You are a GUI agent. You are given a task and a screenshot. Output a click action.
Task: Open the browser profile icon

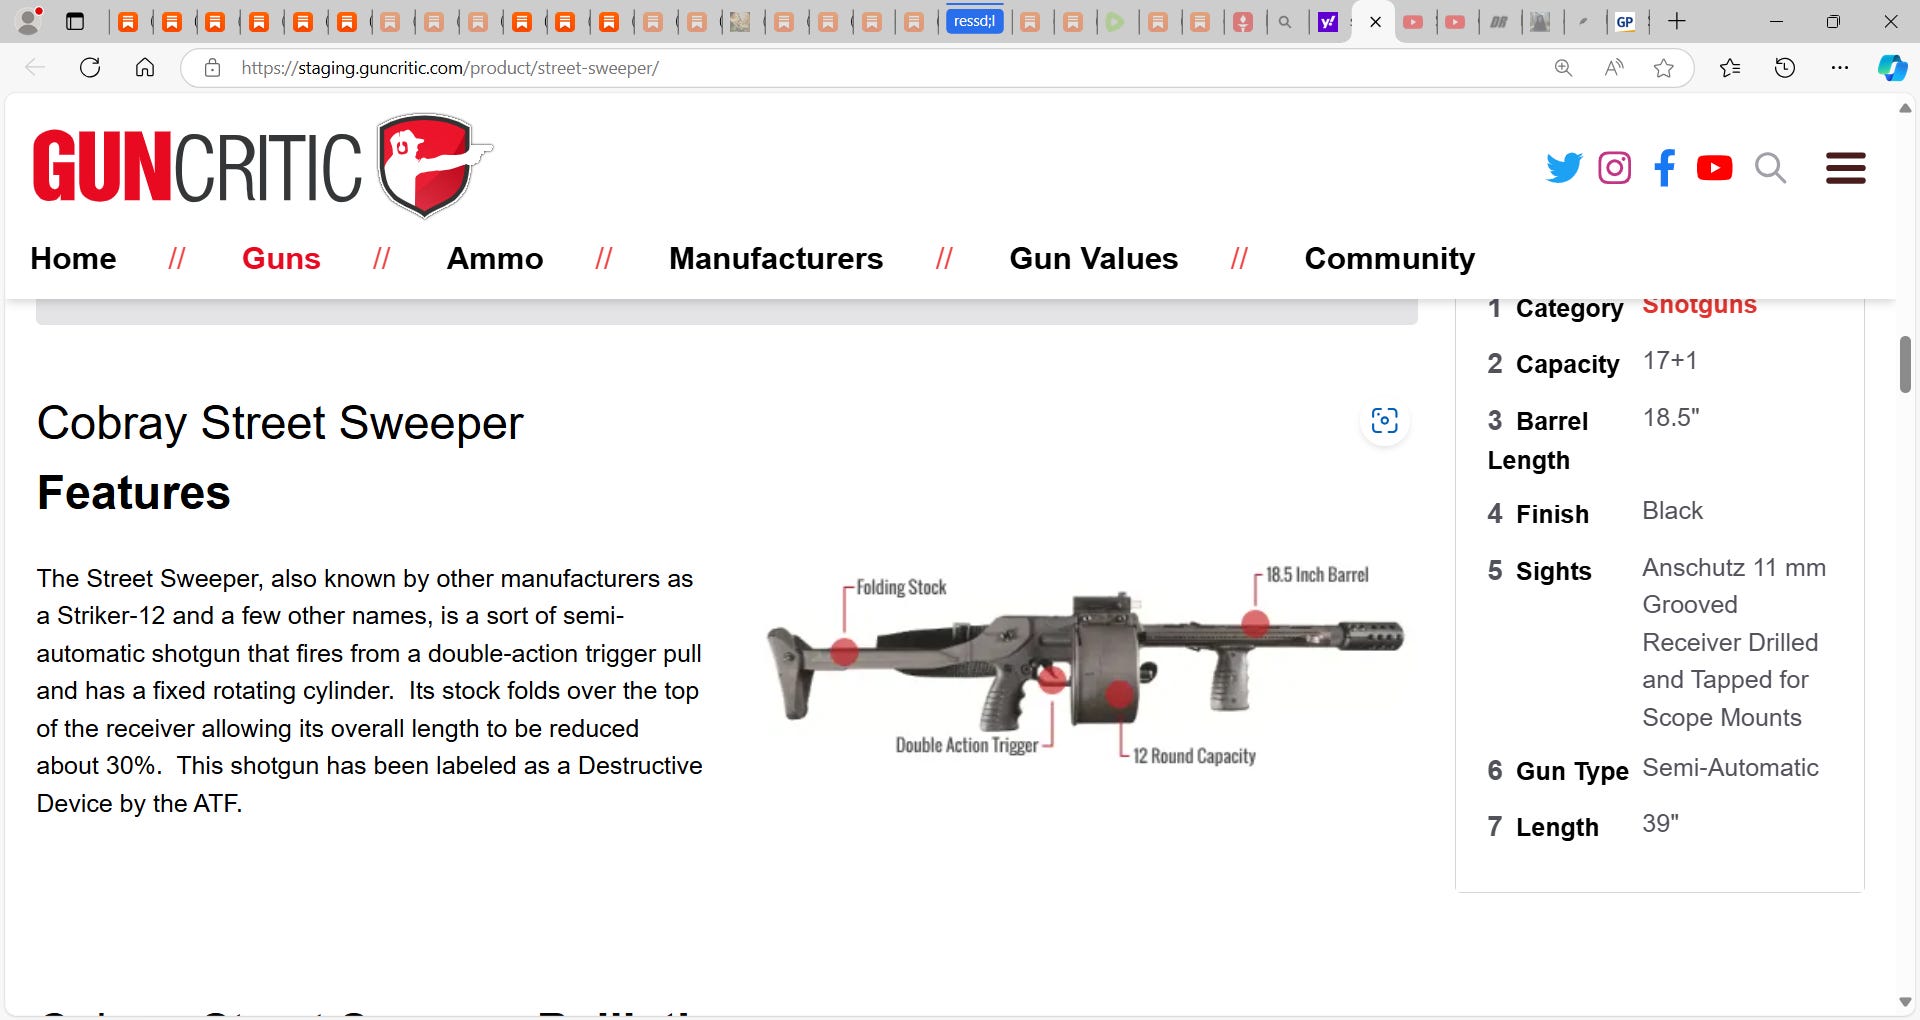coord(30,21)
